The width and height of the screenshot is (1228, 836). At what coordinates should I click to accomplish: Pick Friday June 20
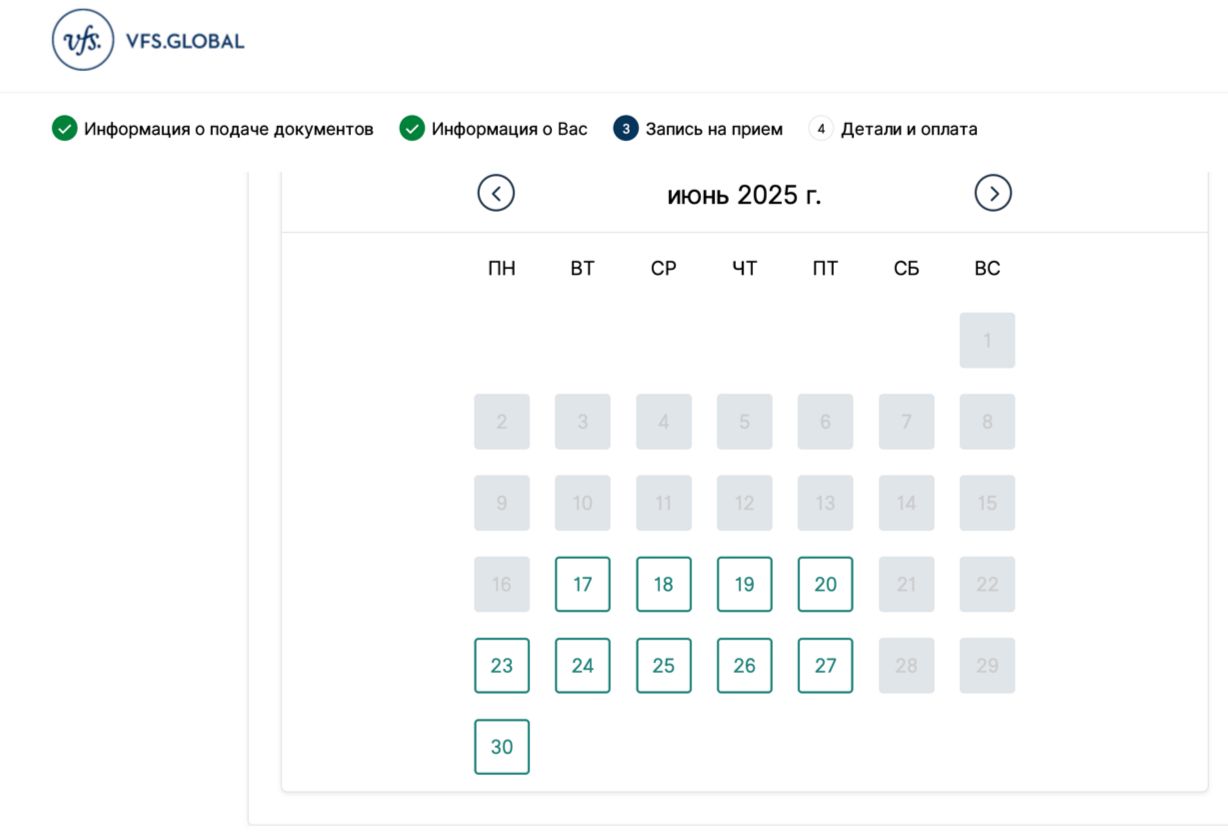(x=826, y=584)
